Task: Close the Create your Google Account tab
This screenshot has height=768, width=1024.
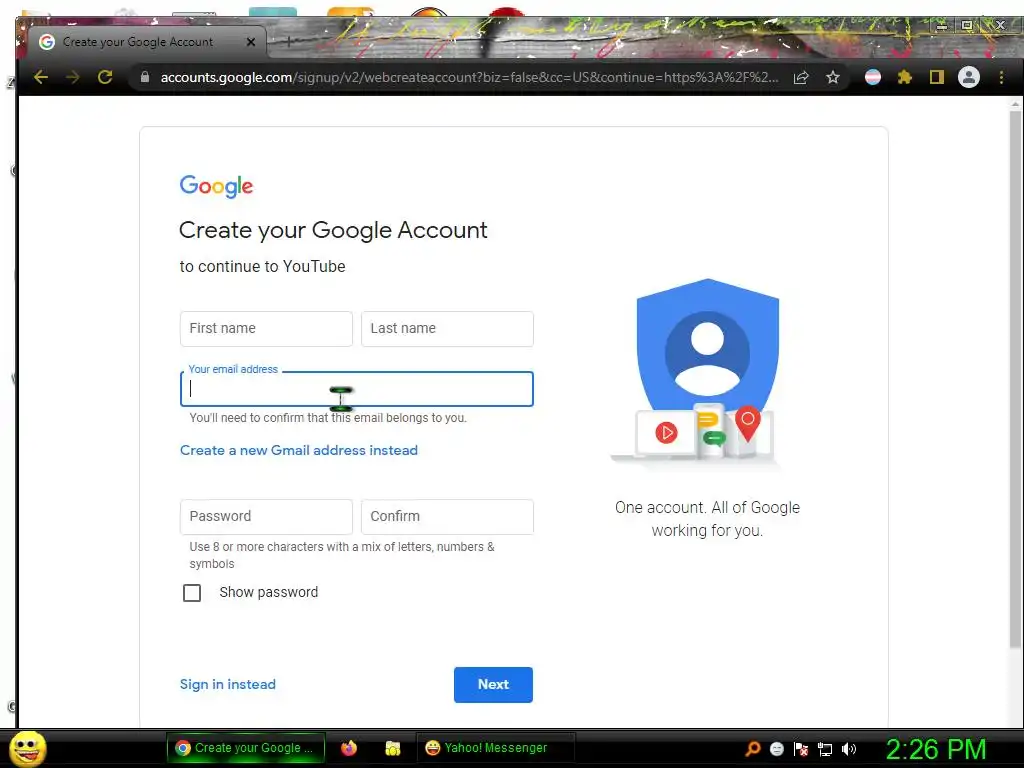Action: tap(251, 42)
